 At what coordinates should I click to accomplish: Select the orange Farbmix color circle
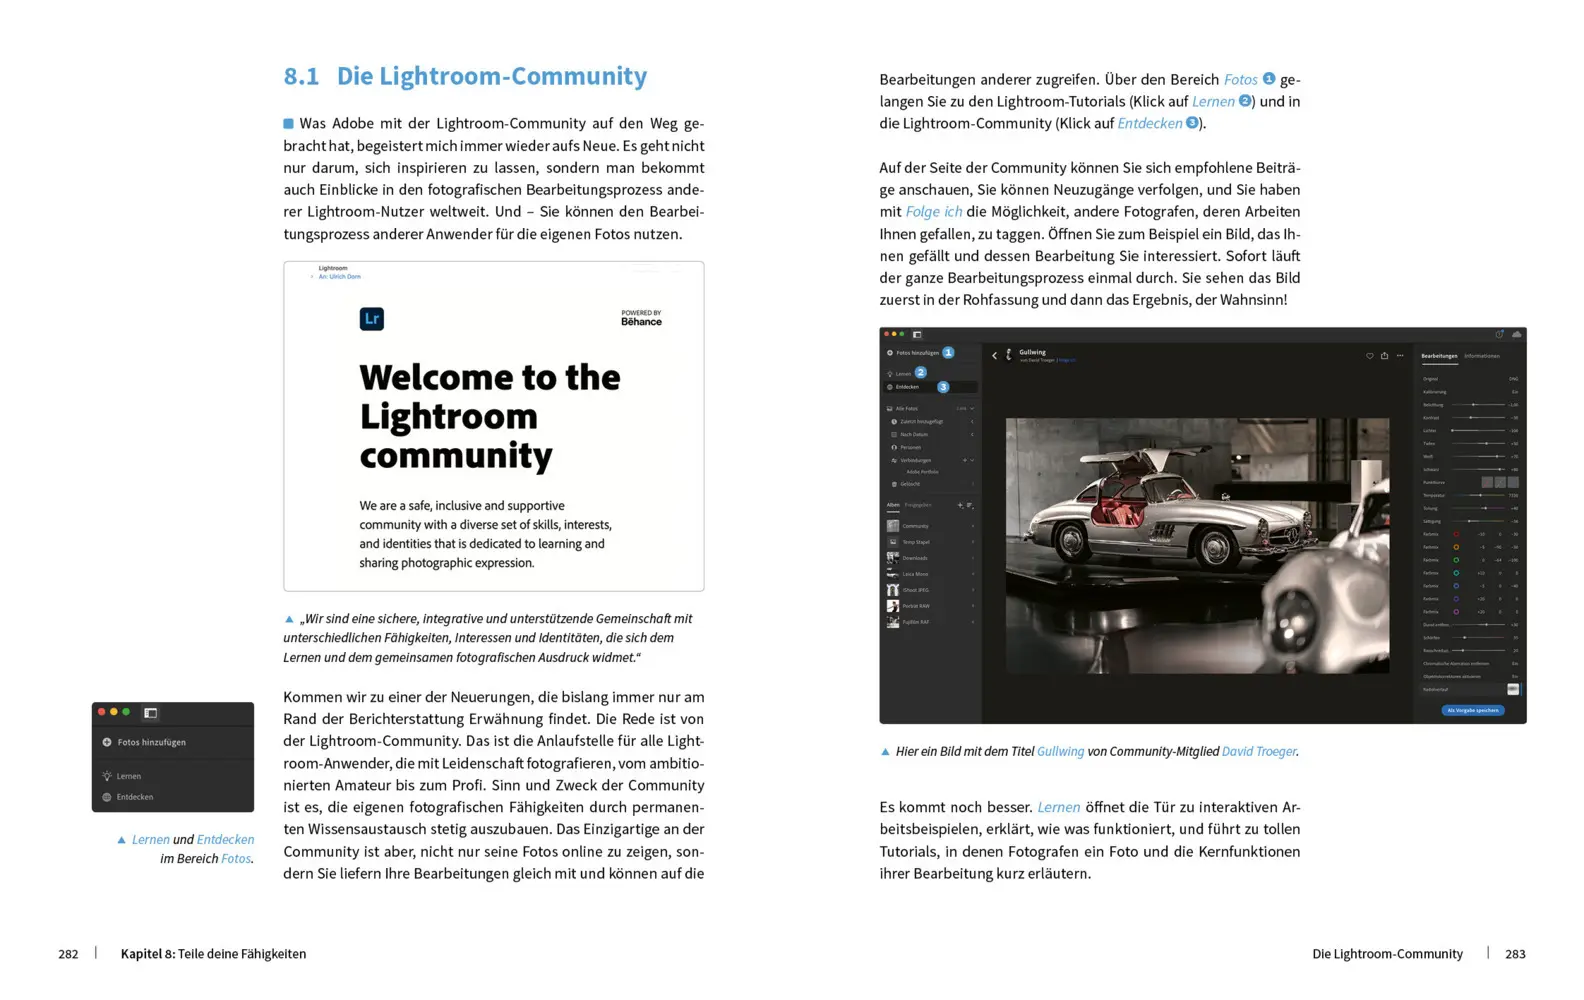[1456, 547]
